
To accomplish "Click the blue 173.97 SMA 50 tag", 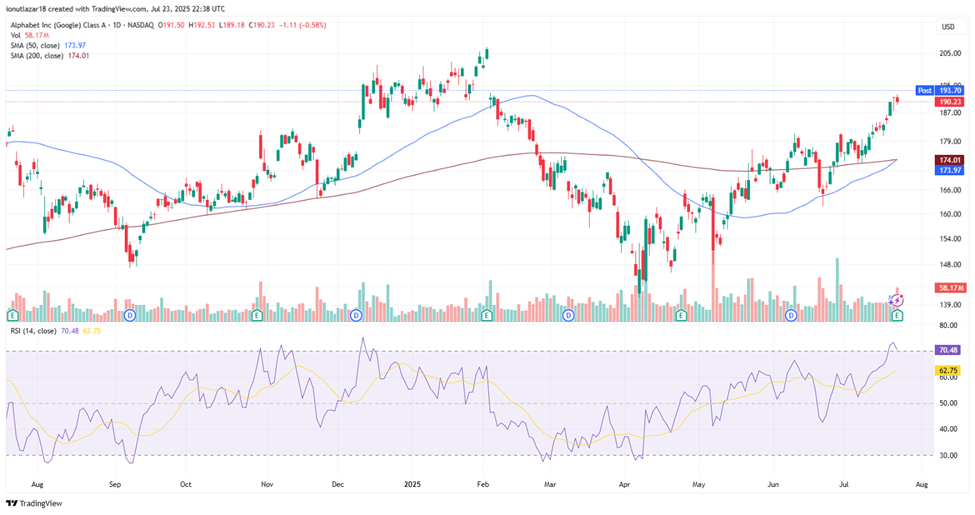I will 949,171.
